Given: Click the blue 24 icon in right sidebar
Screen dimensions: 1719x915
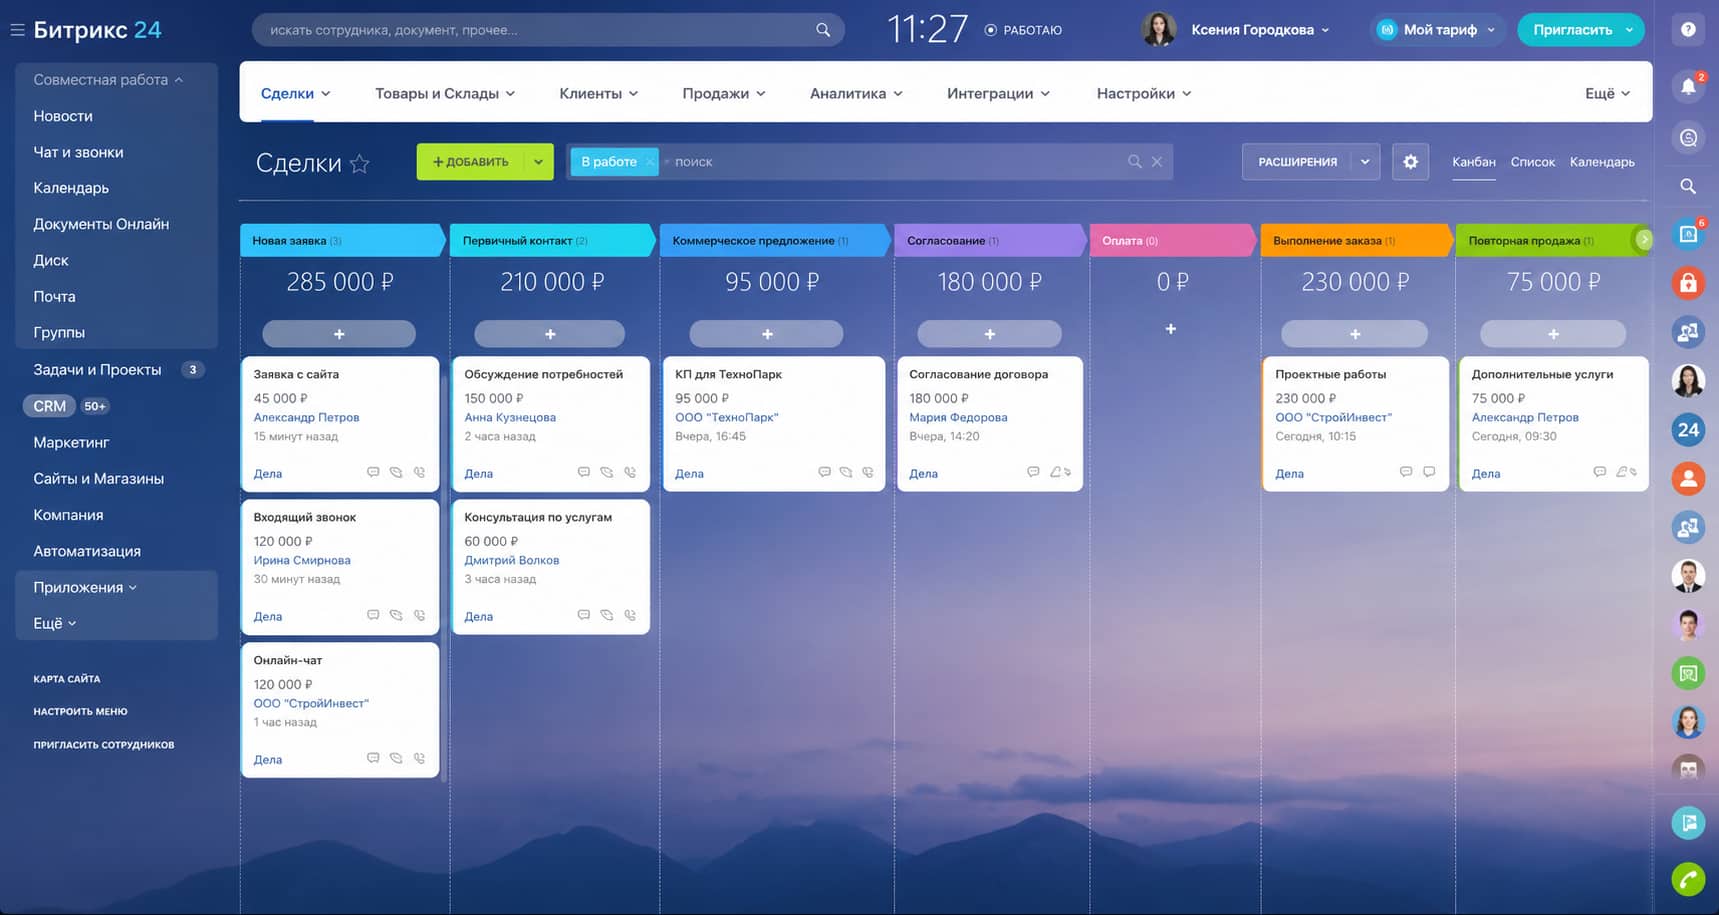Looking at the screenshot, I should (x=1688, y=430).
